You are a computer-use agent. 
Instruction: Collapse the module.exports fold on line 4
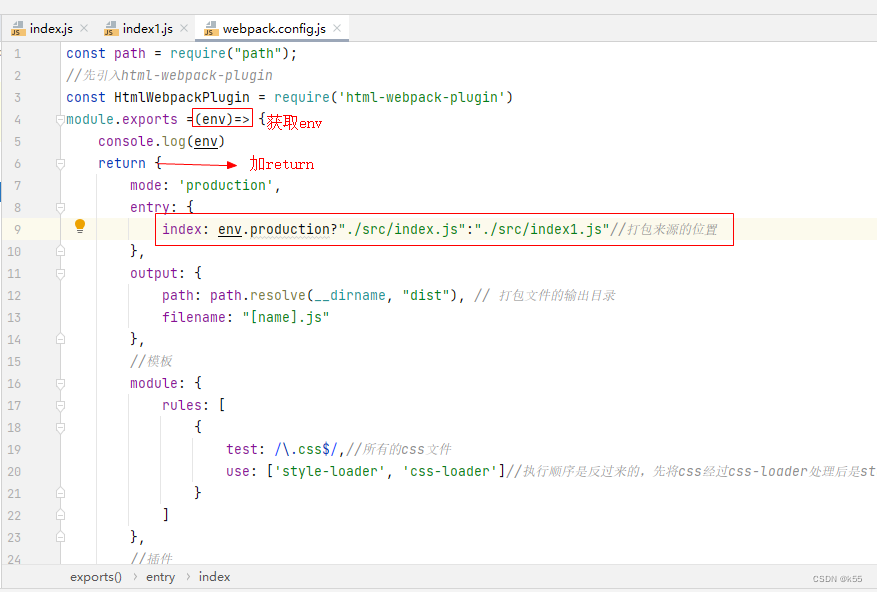tap(60, 119)
